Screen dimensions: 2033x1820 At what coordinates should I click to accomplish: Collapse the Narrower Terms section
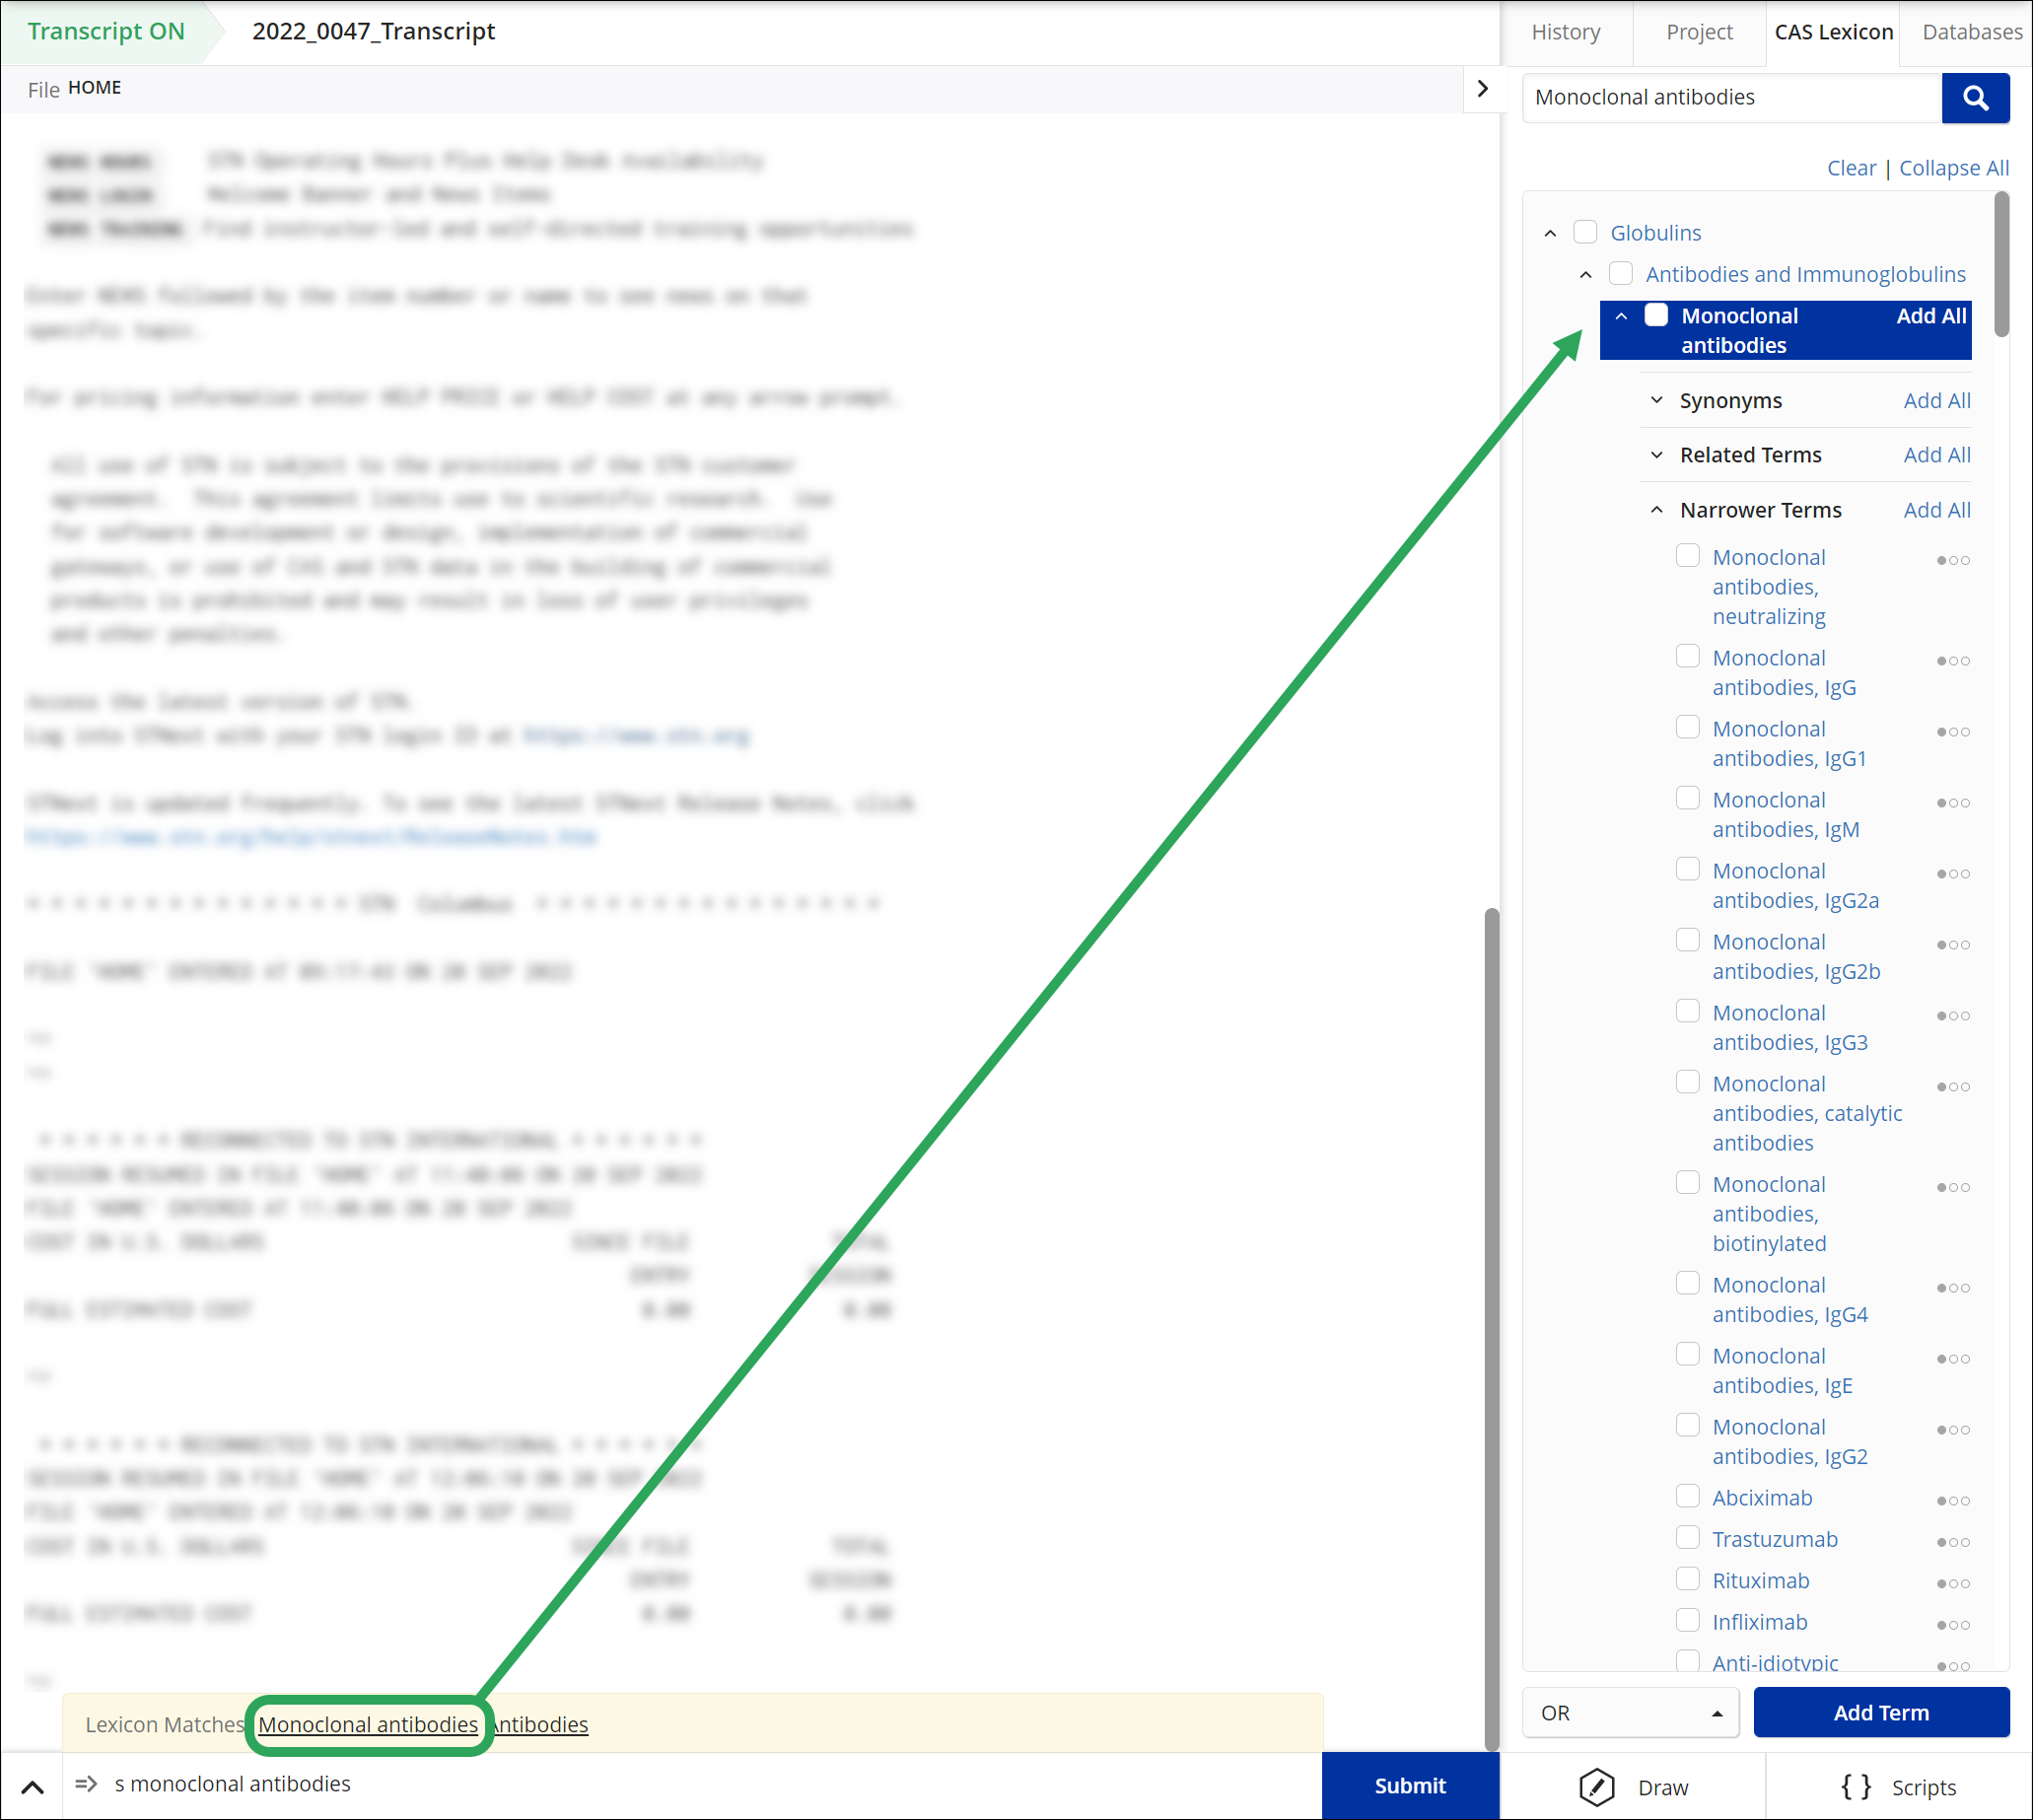[x=1657, y=510]
